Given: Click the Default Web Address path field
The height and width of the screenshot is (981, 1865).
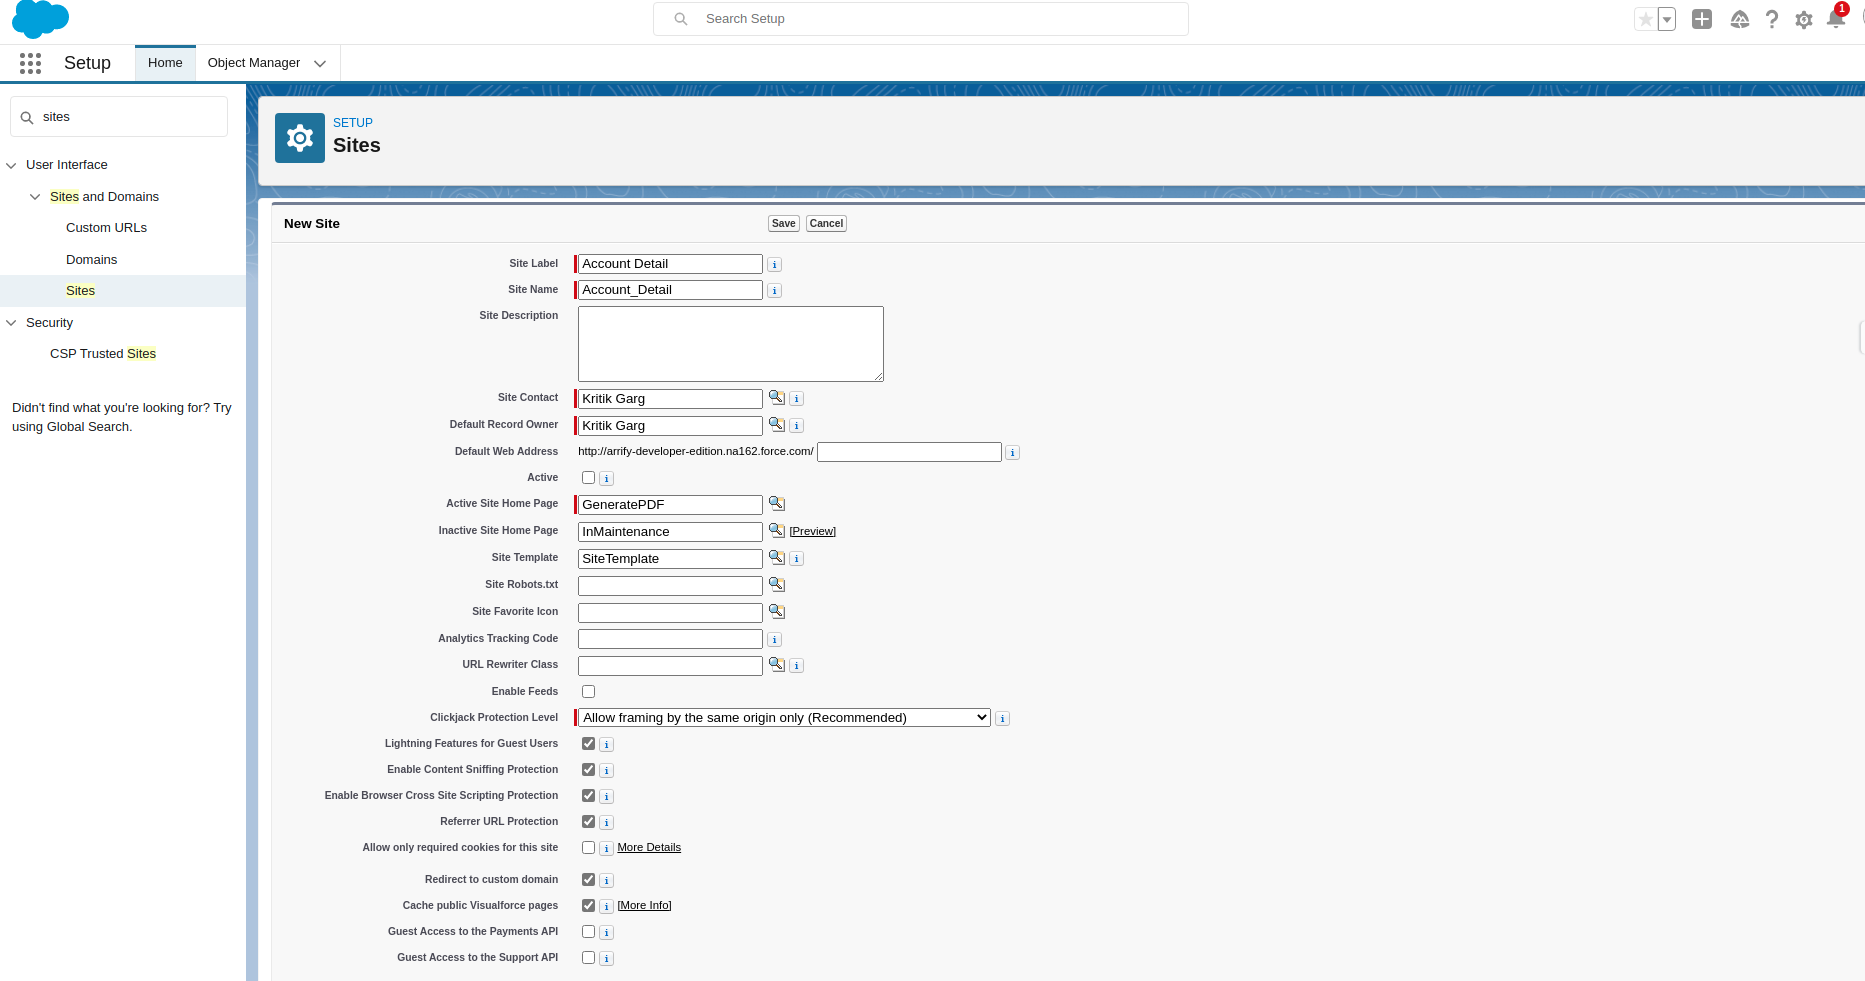Looking at the screenshot, I should [x=909, y=452].
